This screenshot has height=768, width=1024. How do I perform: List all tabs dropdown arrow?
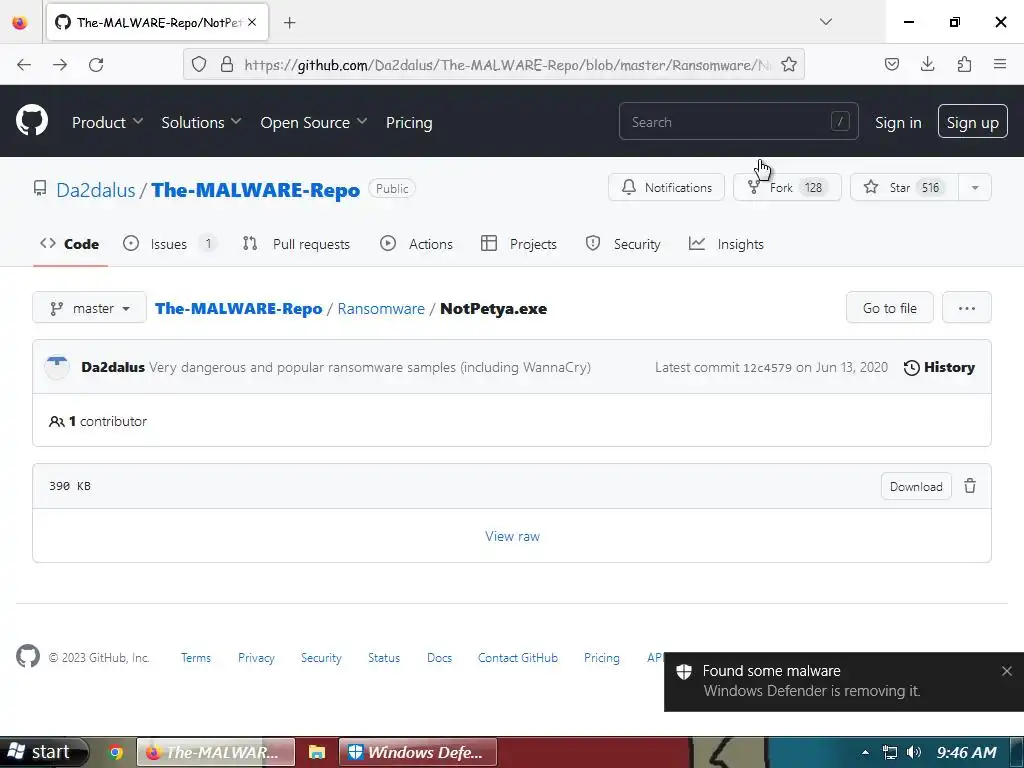click(825, 22)
